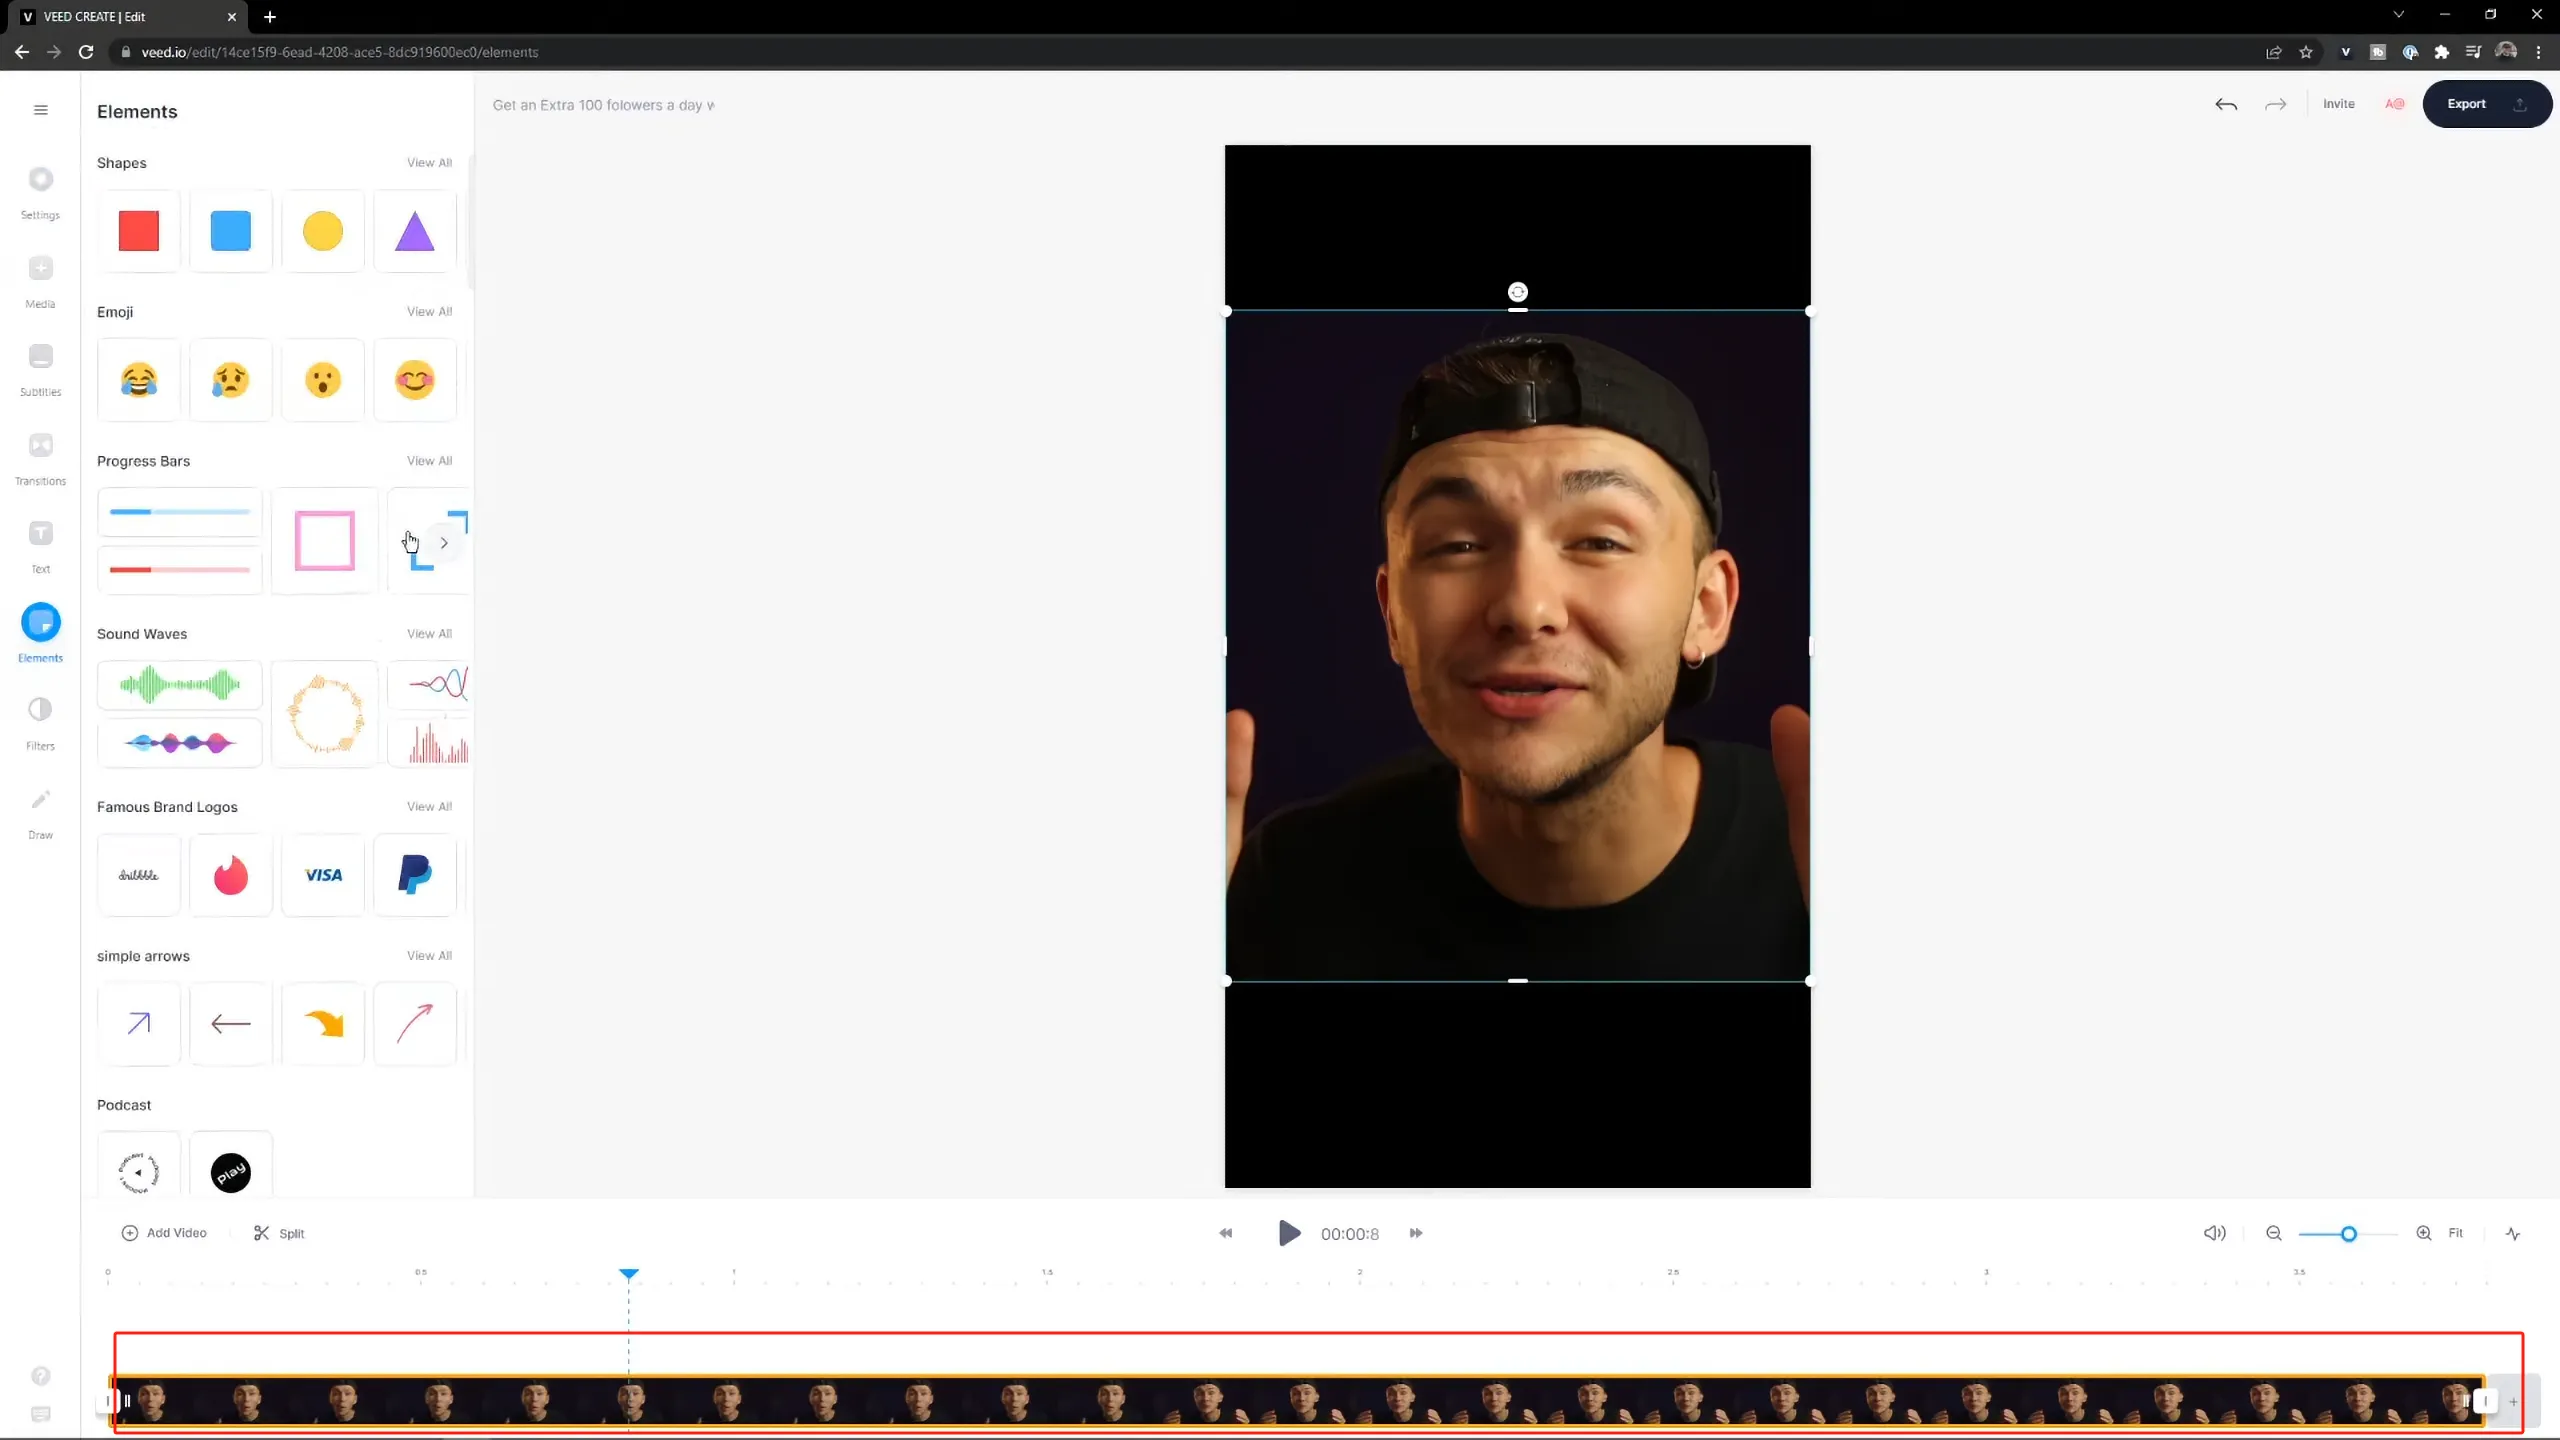Add the orange curved arrow

point(323,1024)
